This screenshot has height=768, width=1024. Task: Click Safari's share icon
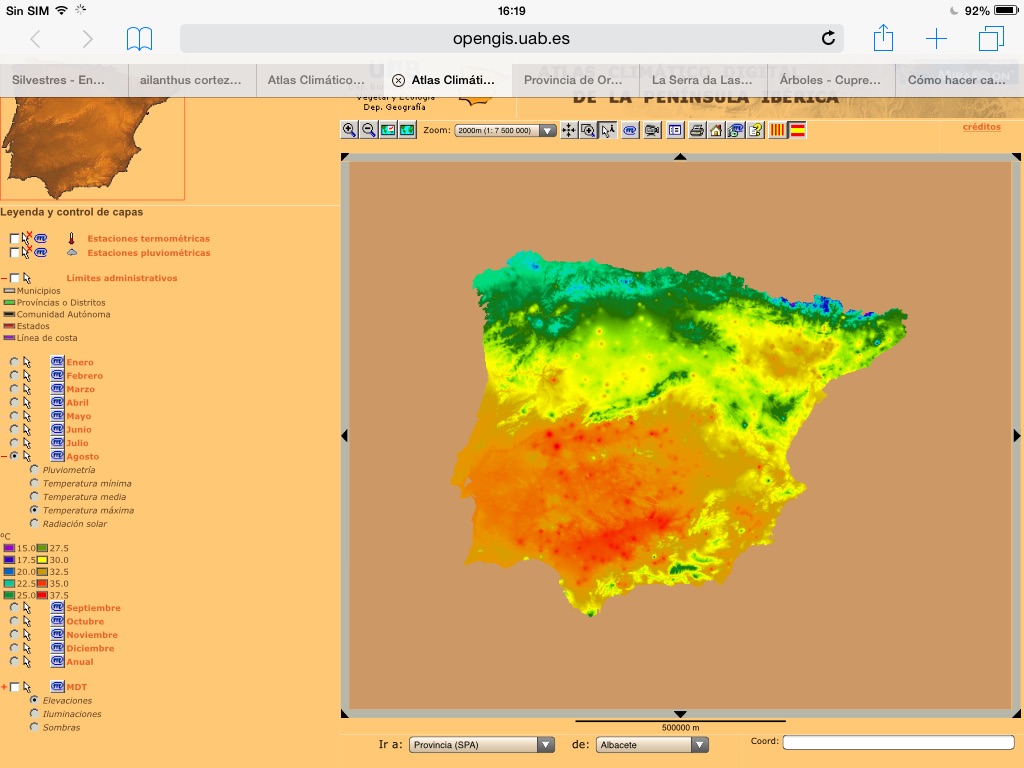[883, 39]
